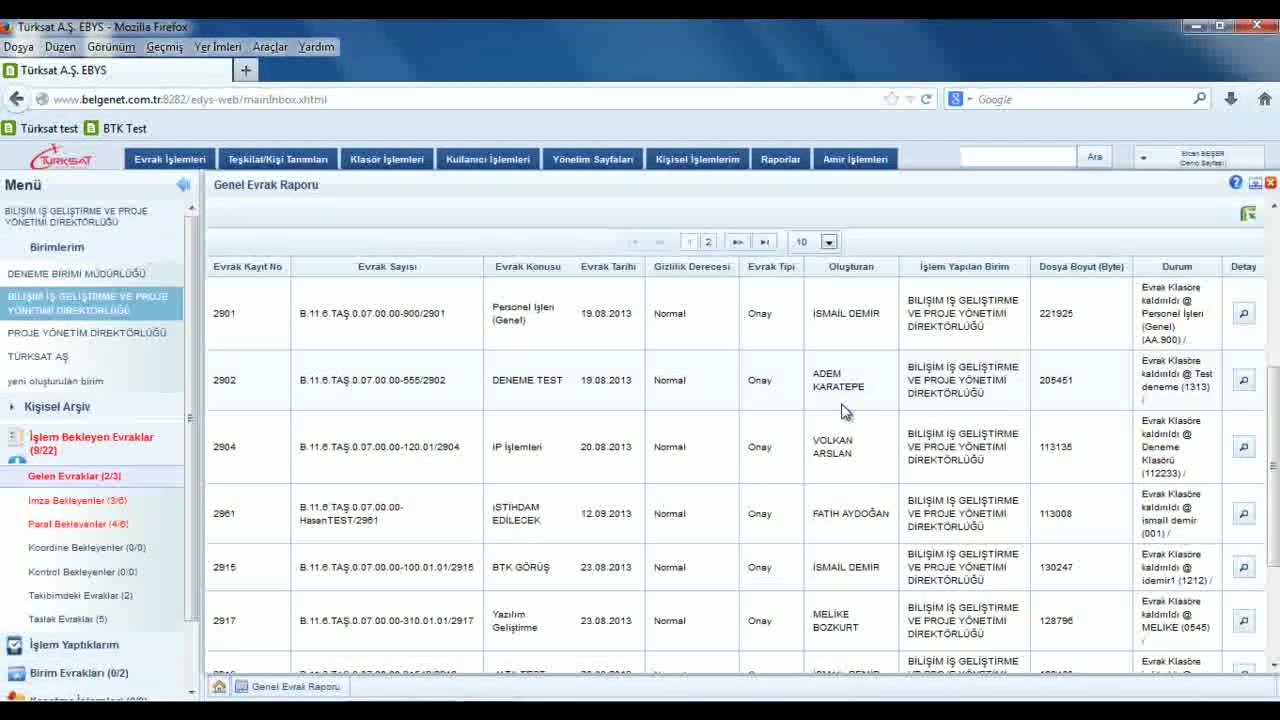Screen dimensions: 1280x720
Task: Open the user profile dropdown arrow
Action: 1143,158
